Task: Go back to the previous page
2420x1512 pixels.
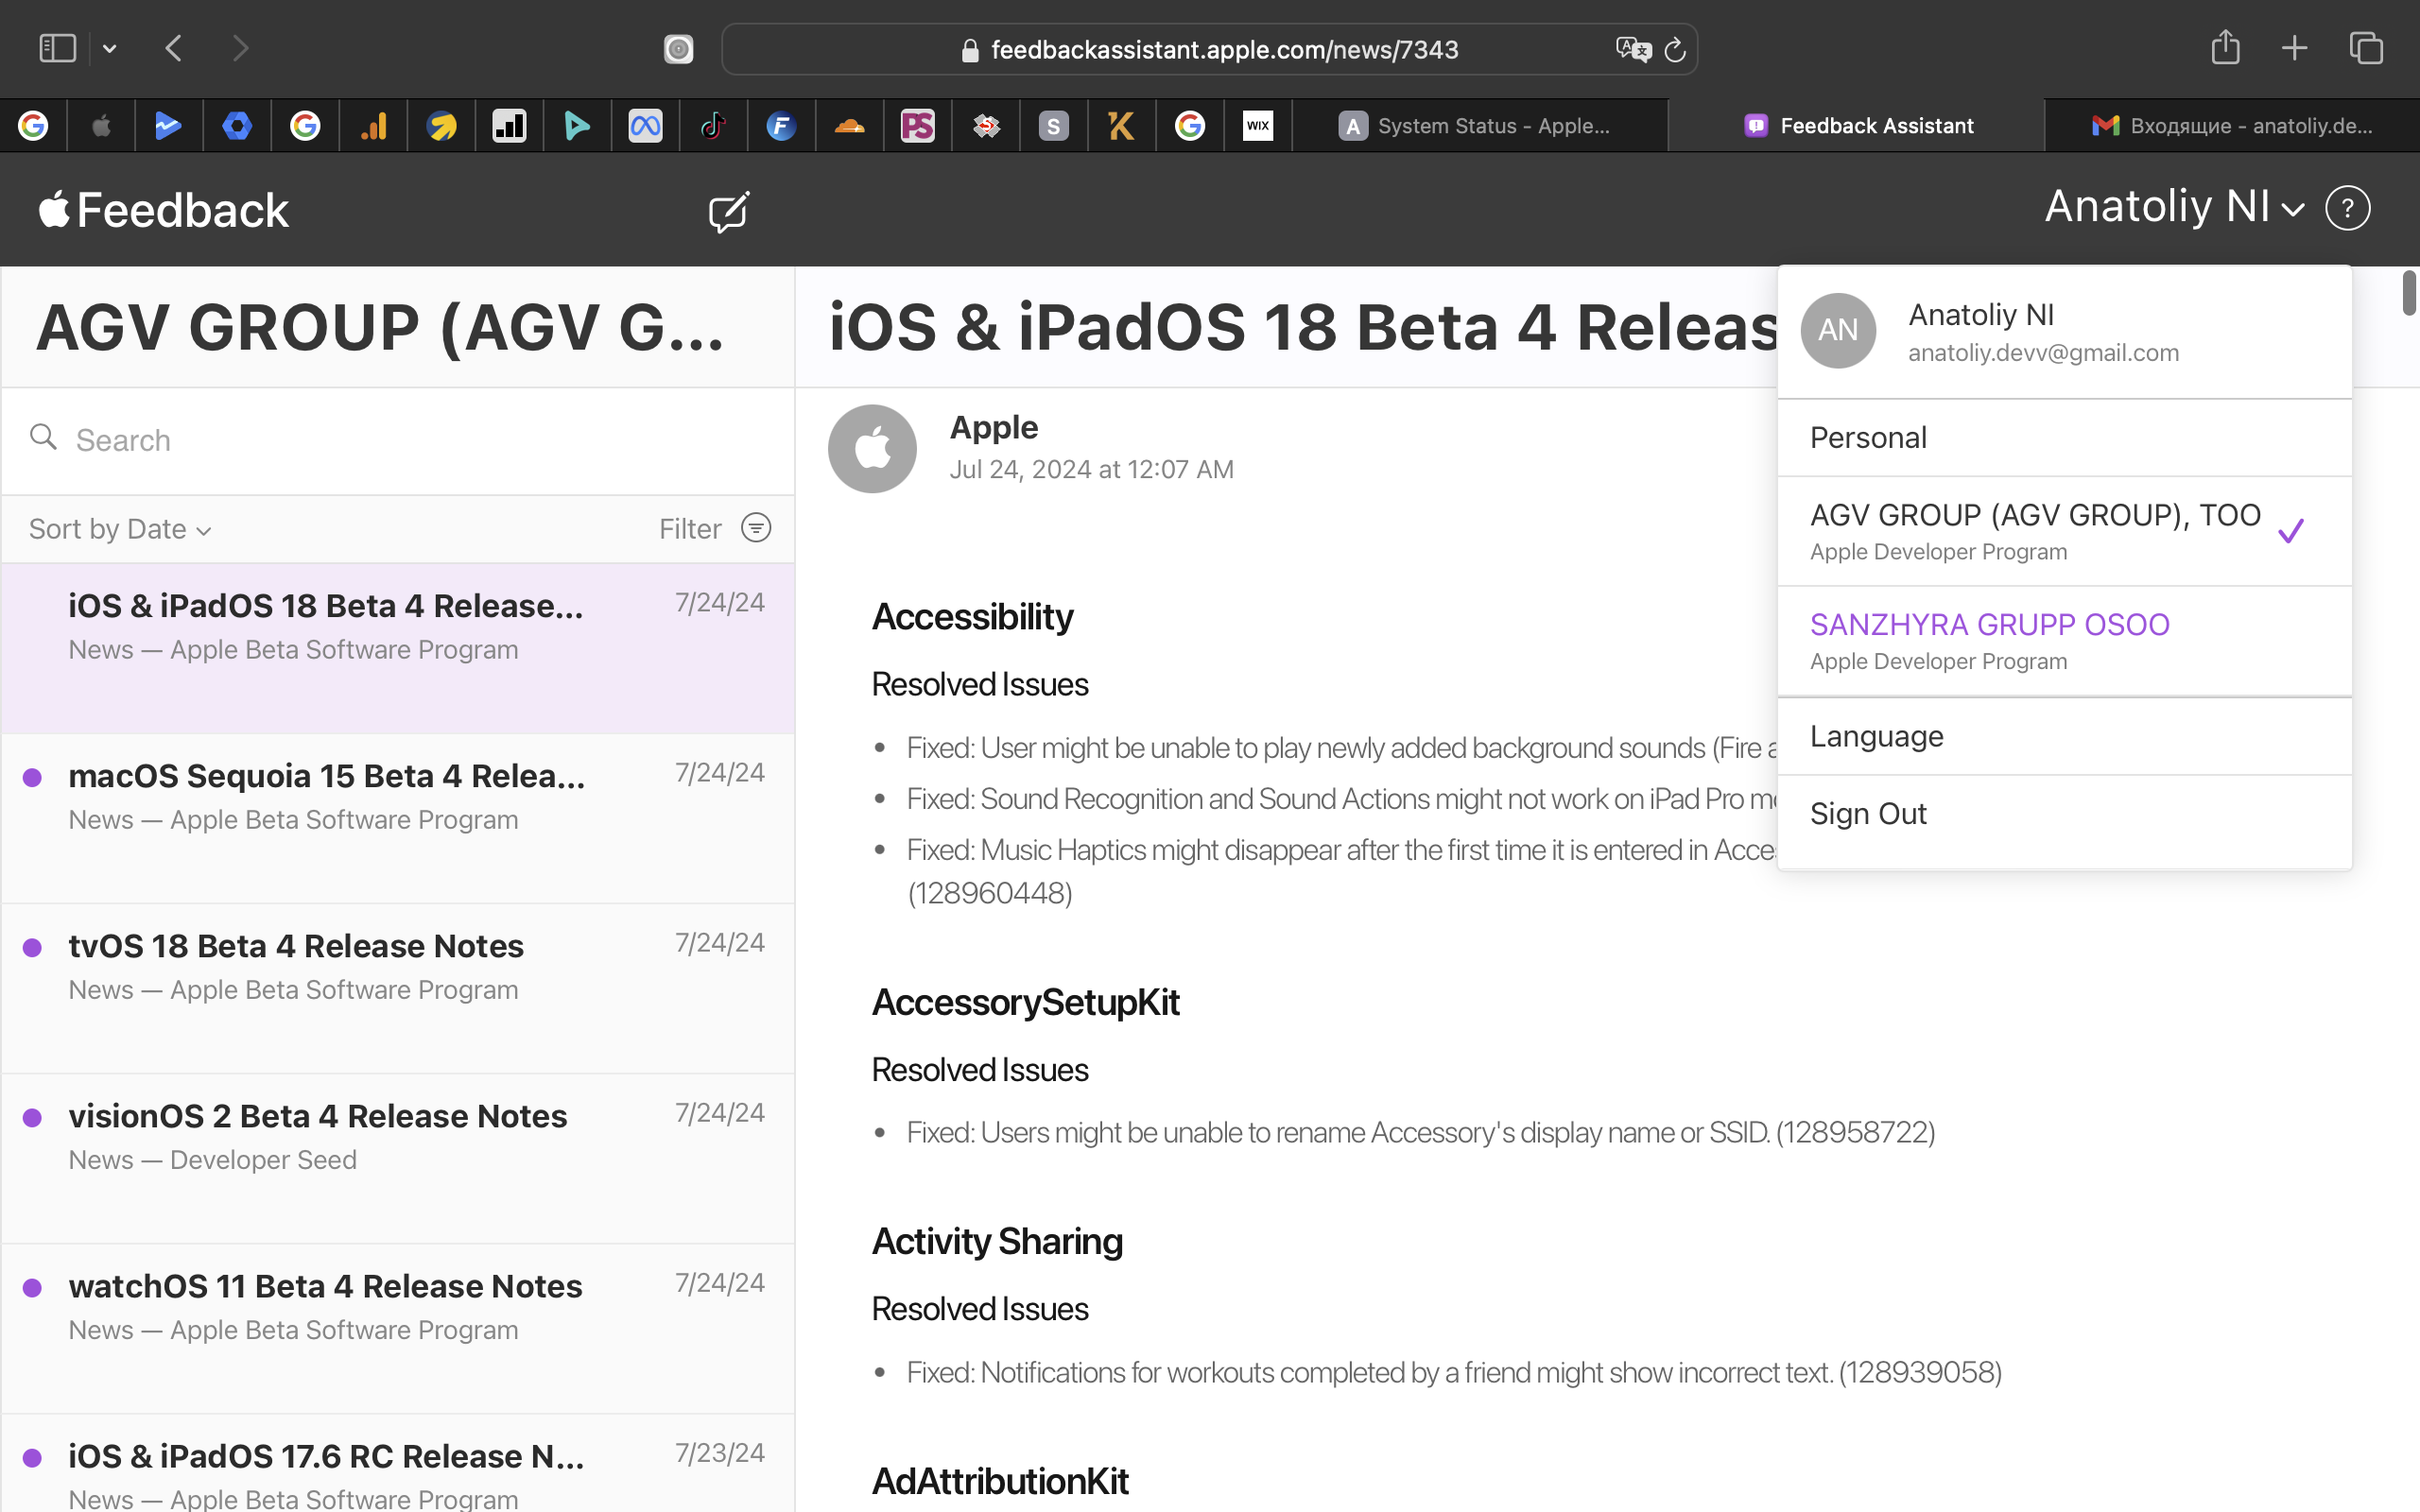Action: [x=174, y=48]
